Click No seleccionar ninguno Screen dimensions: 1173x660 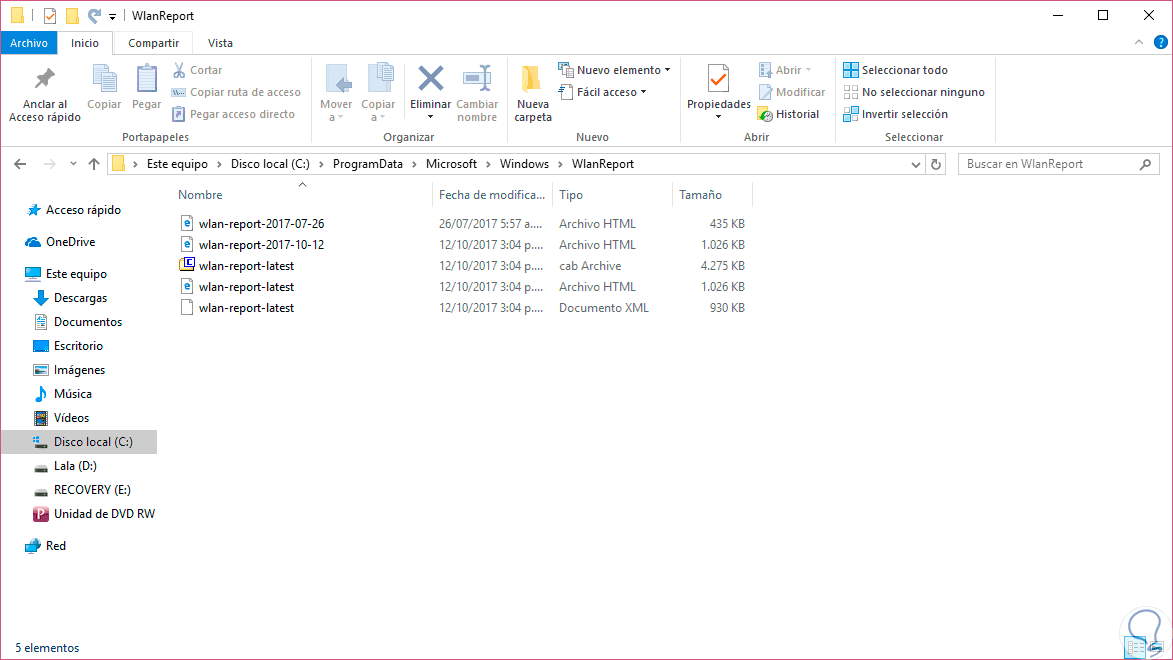pos(914,92)
